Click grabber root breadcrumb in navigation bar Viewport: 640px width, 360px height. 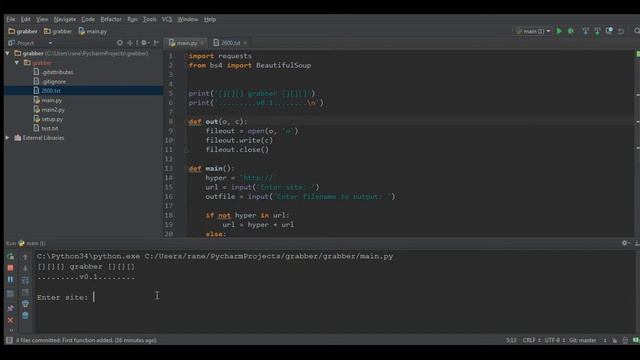click(x=23, y=31)
